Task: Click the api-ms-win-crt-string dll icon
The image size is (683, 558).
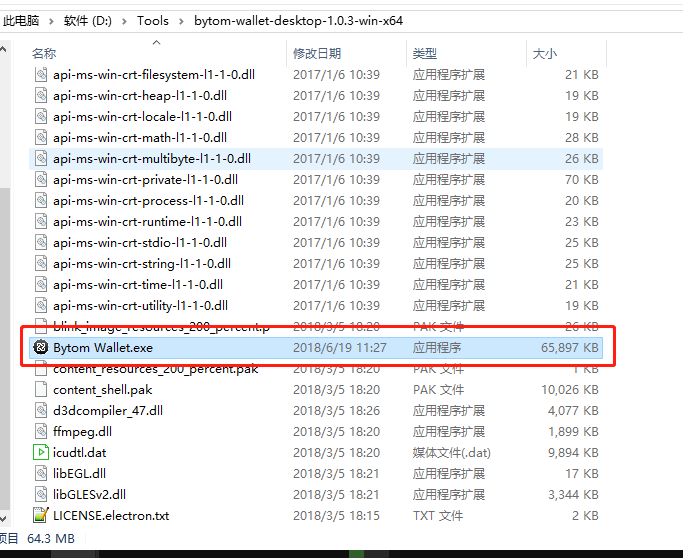Action: click(41, 263)
